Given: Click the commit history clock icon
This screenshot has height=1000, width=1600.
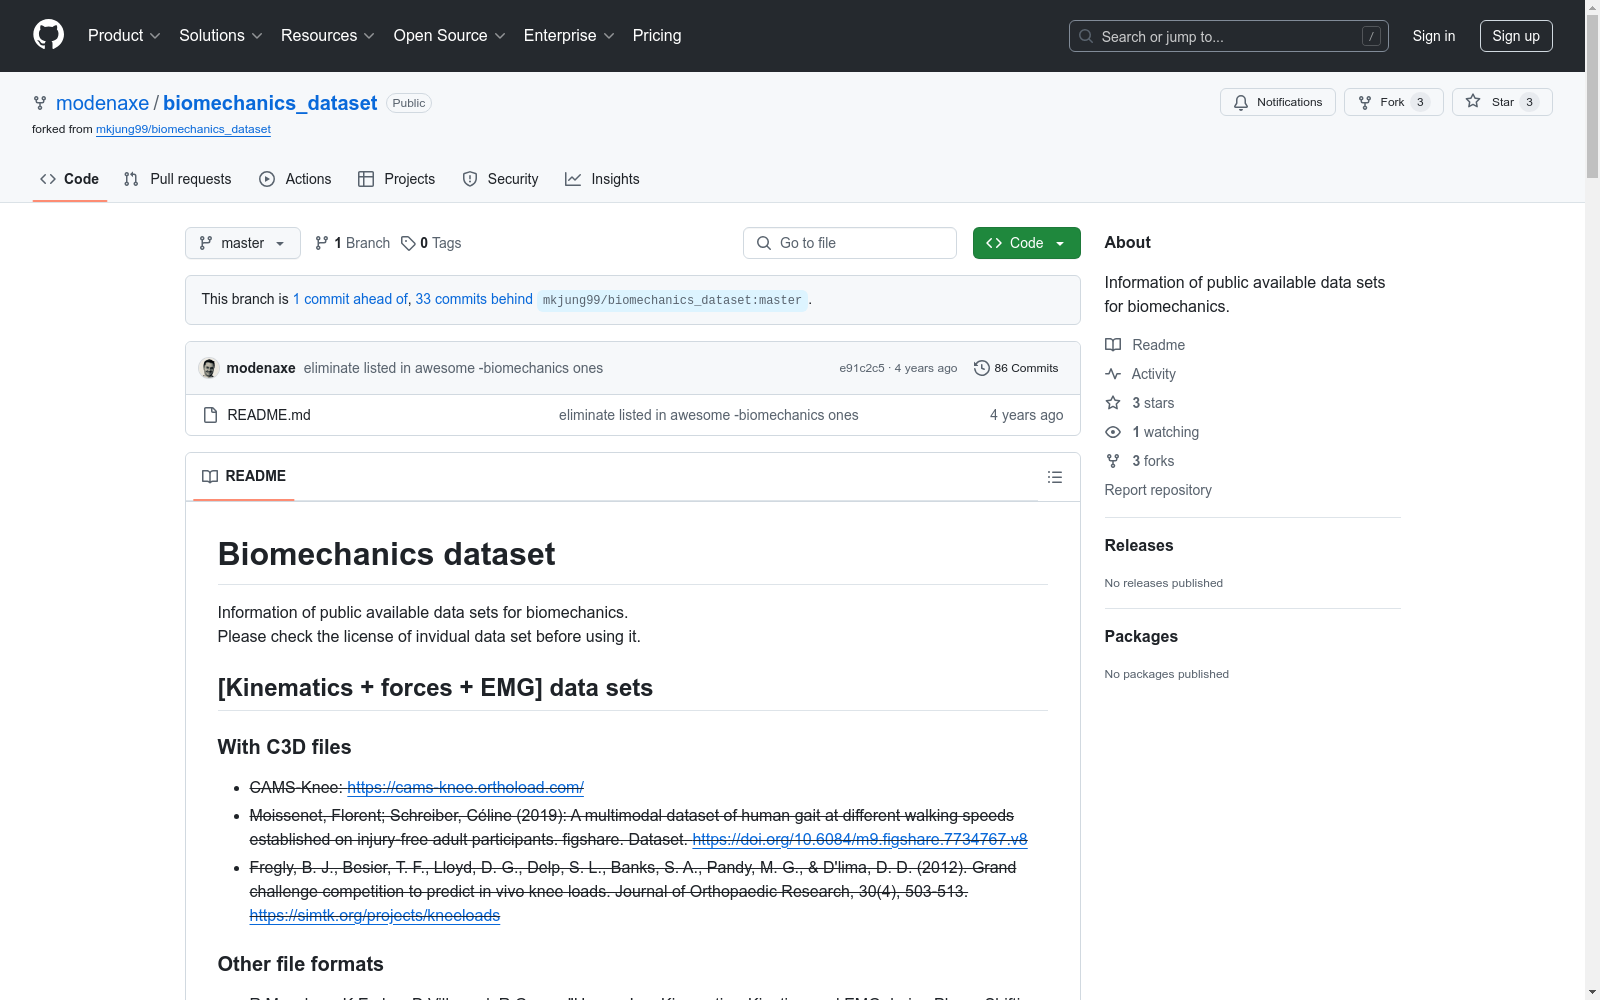Looking at the screenshot, I should point(982,368).
